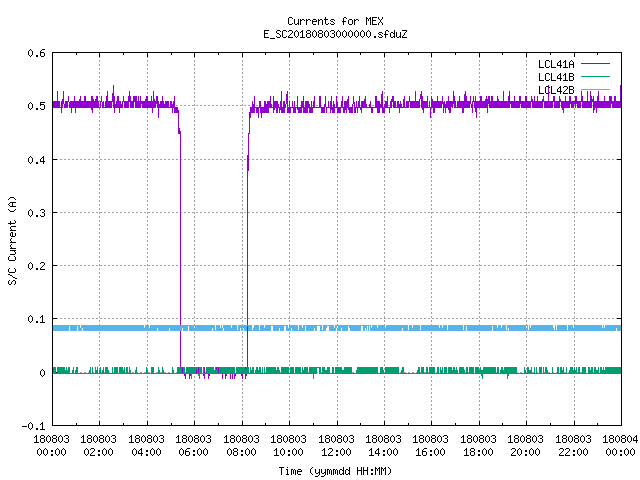Click the x-axis tick '180803 22:00'
Image resolution: width=640 pixels, height=480 pixels.
pyautogui.click(x=573, y=445)
